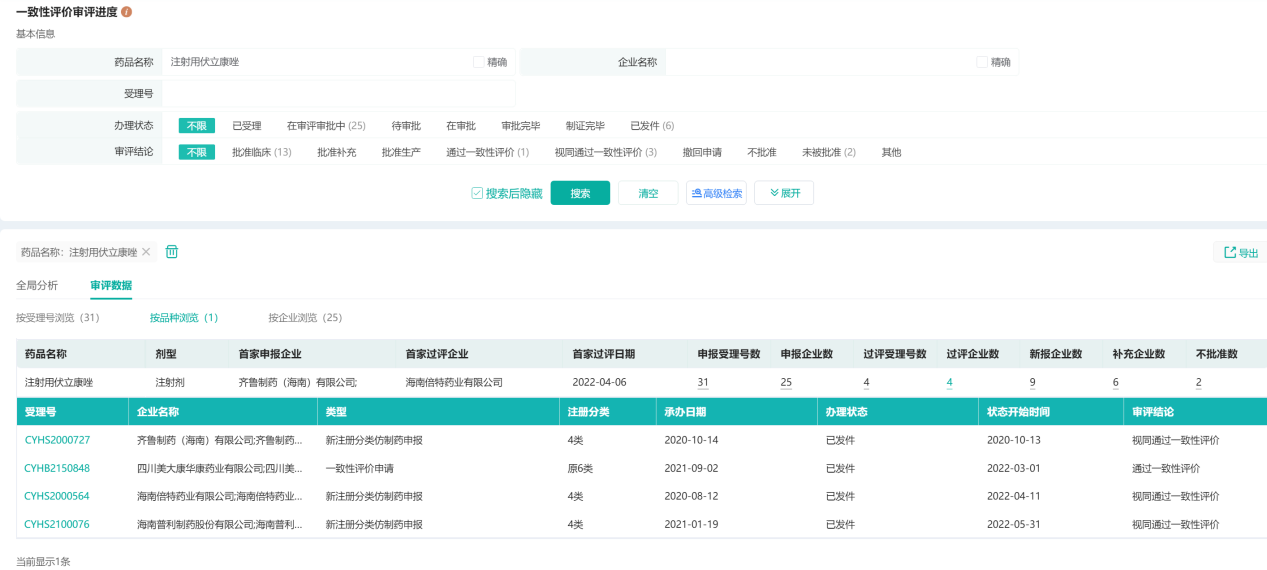Viewport: 1267px width, 570px height.
Task: Remove the 注射用伏立康唑 filter tag
Action: [x=146, y=252]
